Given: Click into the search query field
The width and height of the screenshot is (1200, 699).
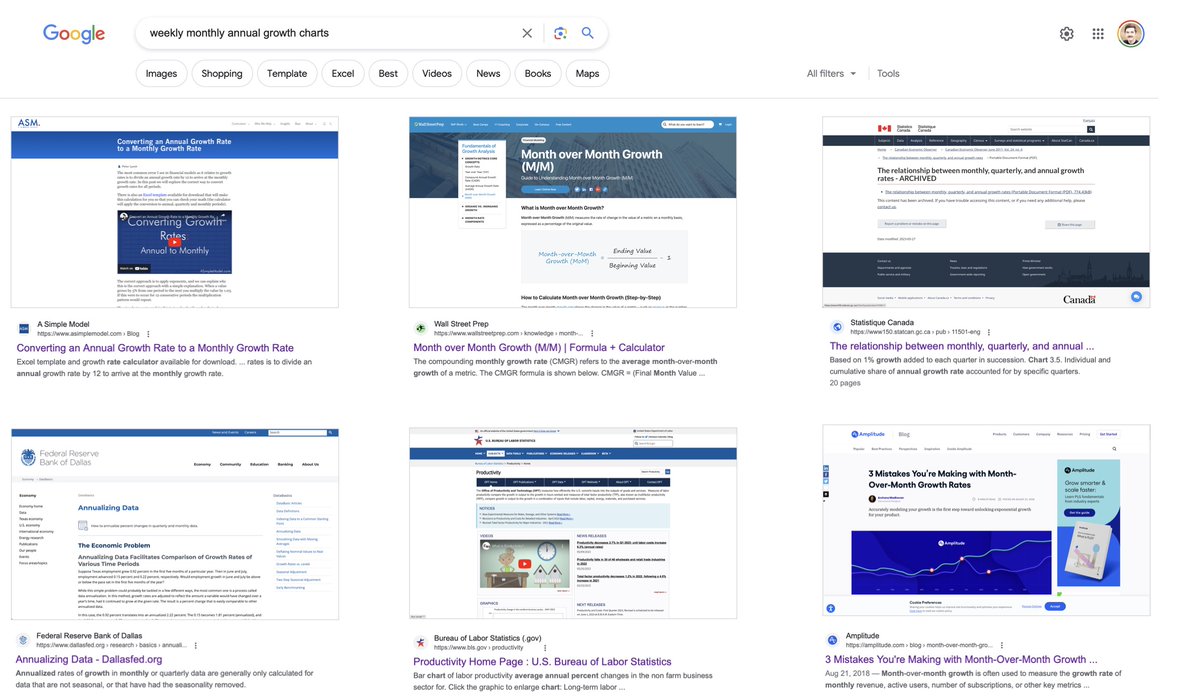Looking at the screenshot, I should click(x=330, y=33).
